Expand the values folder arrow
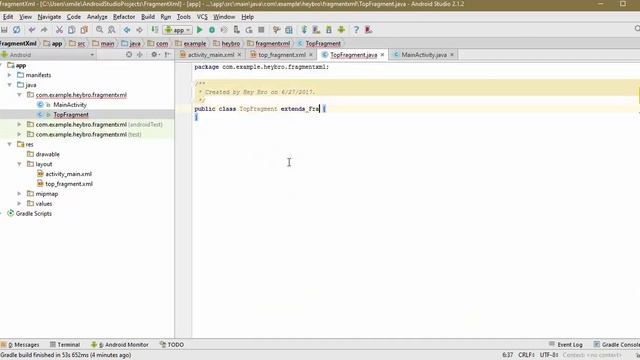Screen dimensions: 640x360 19,203
